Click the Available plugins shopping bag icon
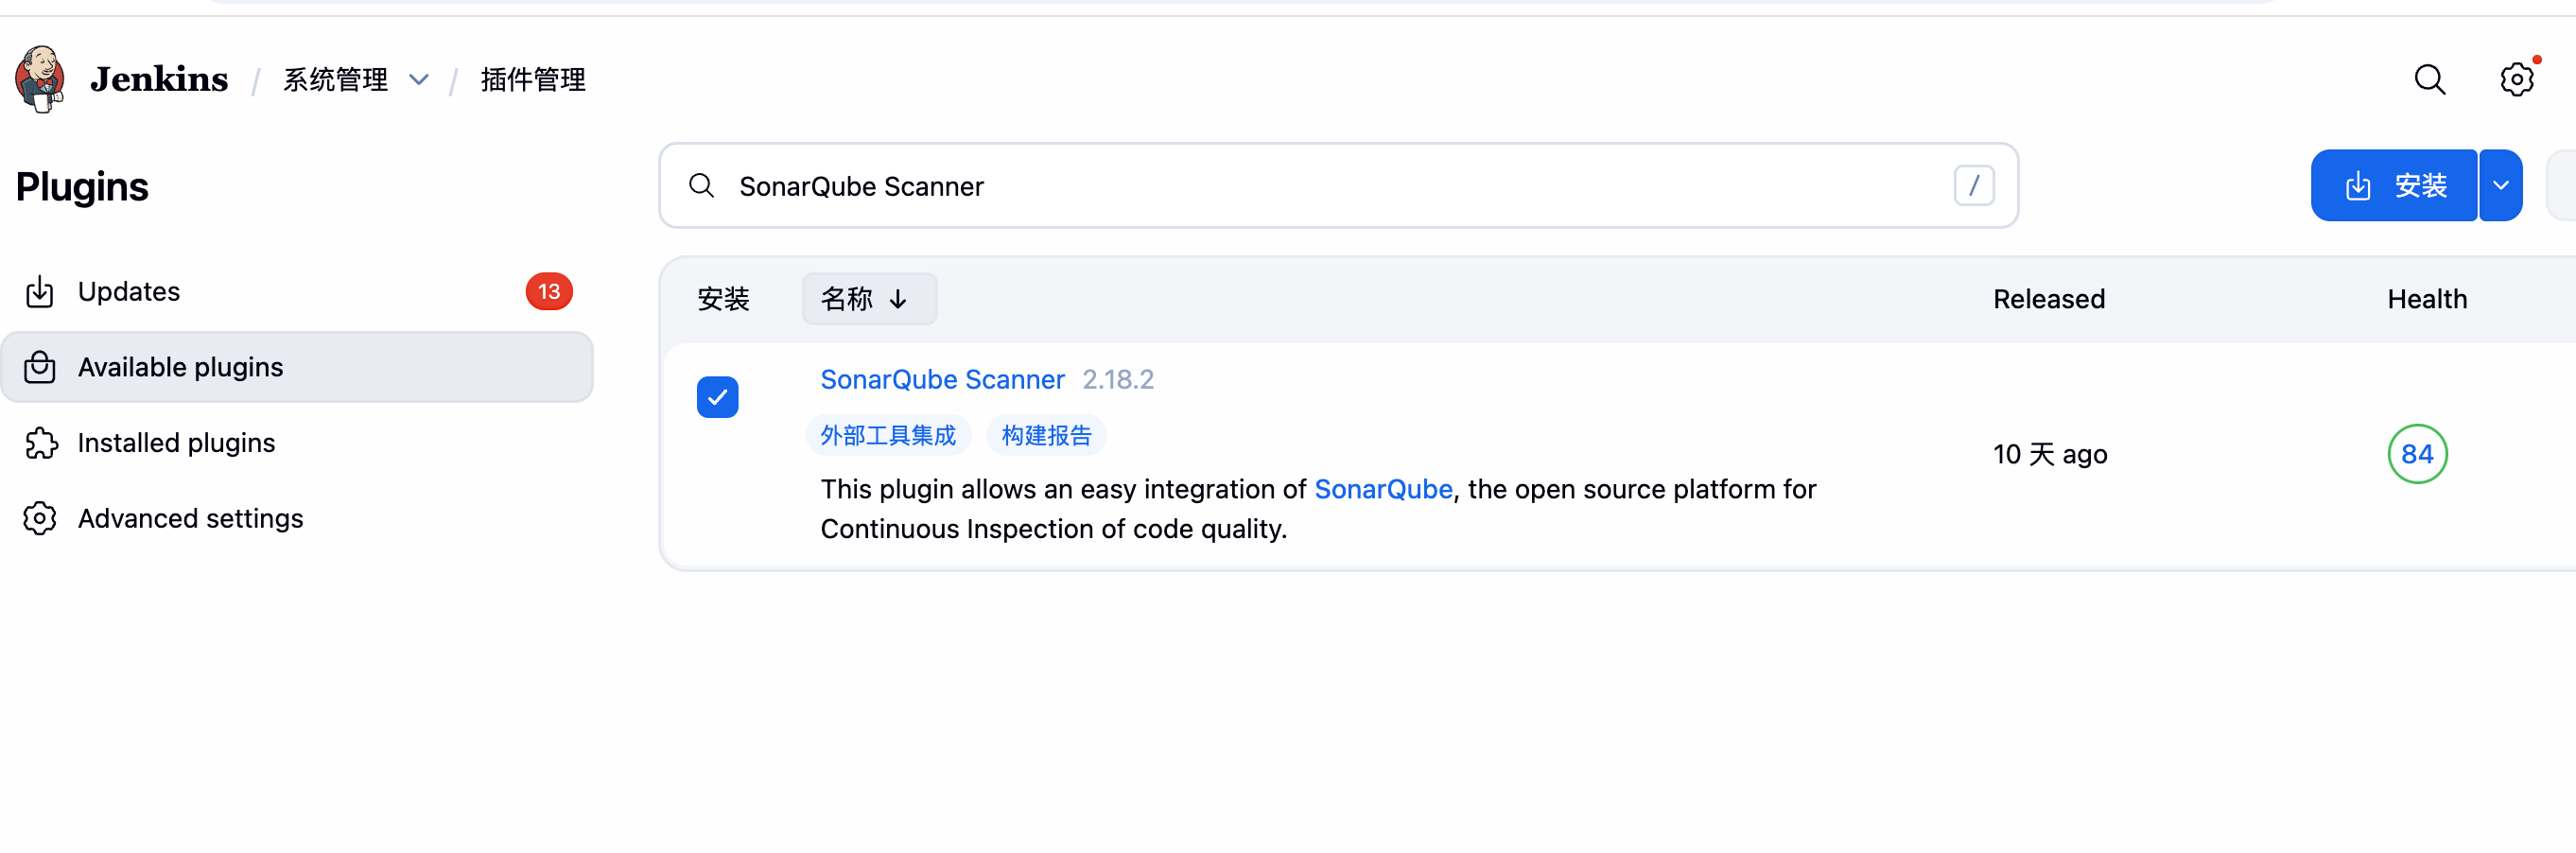Viewport: 2576px width, 853px height. click(x=40, y=367)
